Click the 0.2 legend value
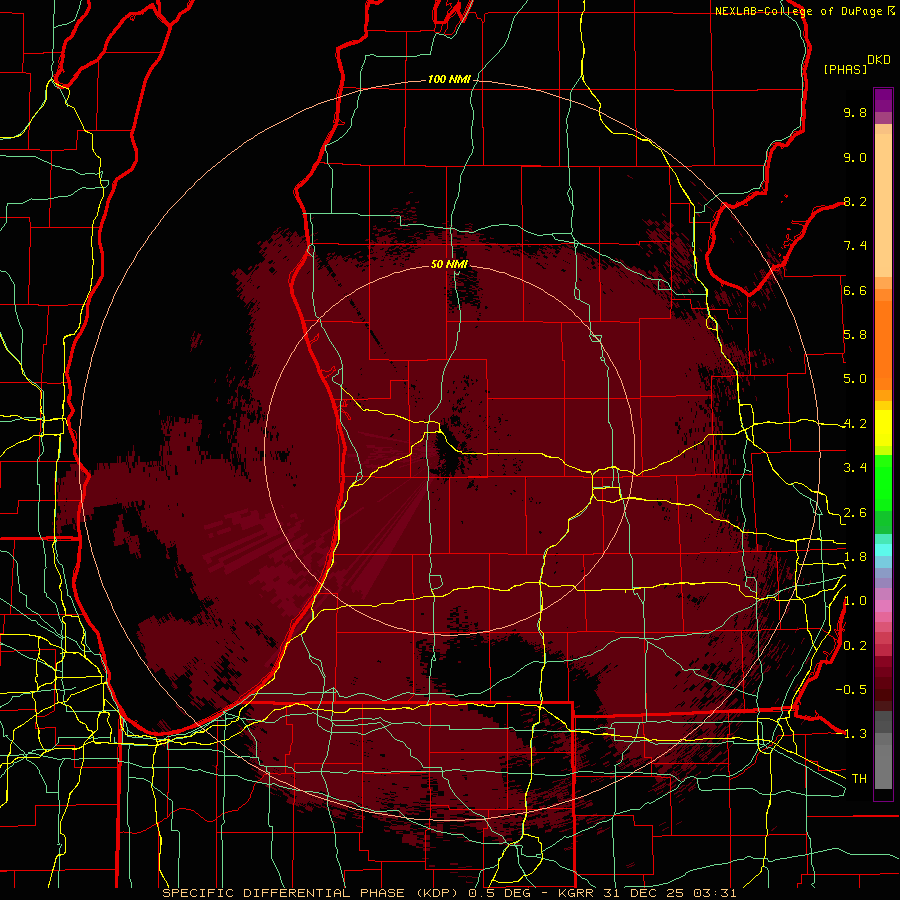 tap(855, 646)
